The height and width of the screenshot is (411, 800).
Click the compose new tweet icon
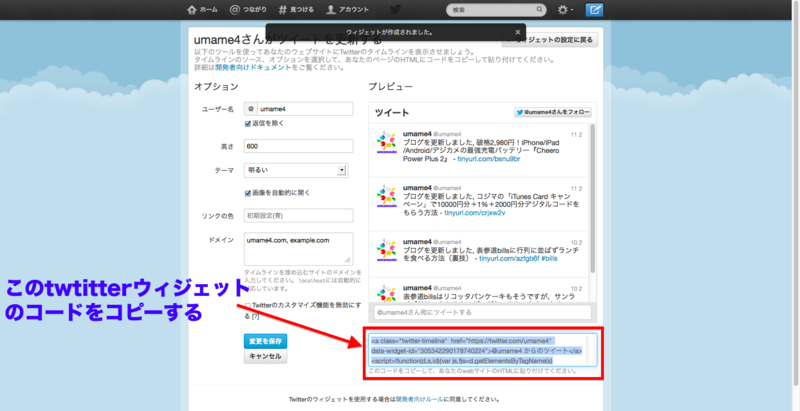coord(594,10)
